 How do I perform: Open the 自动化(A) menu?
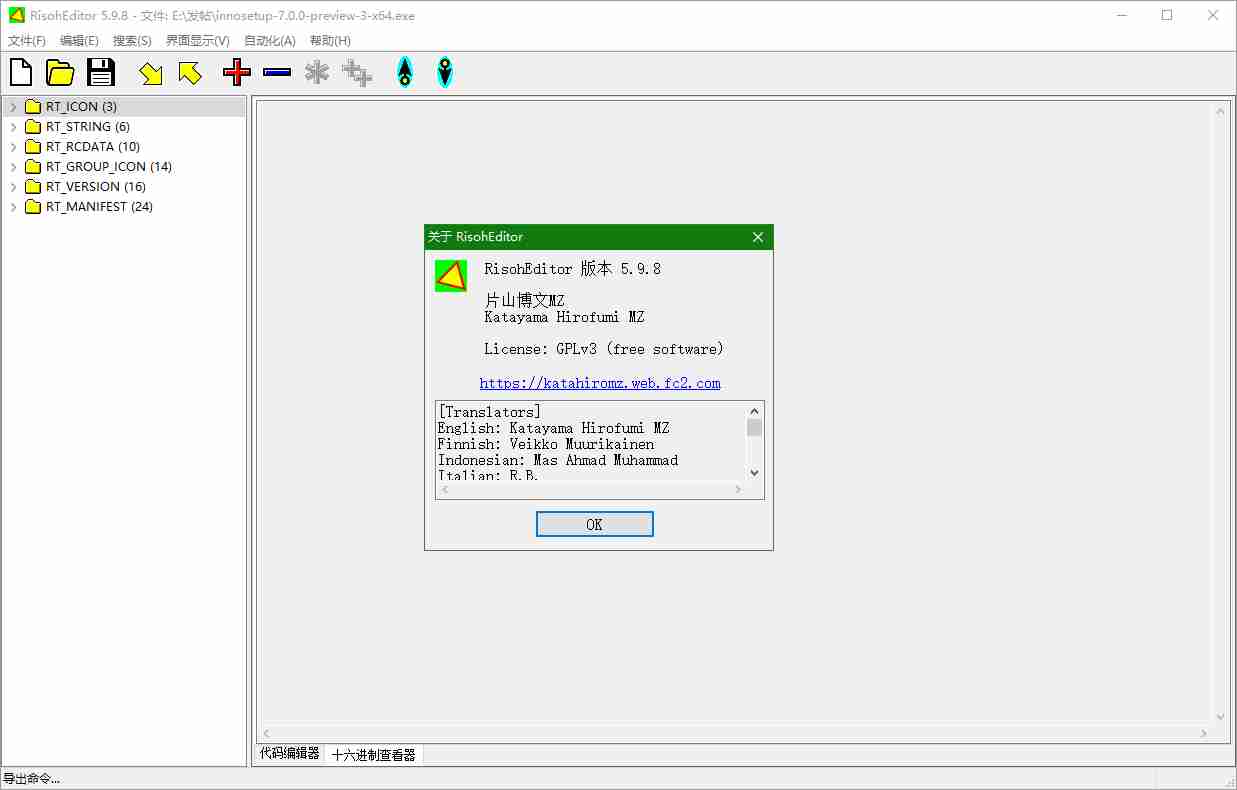tap(270, 41)
